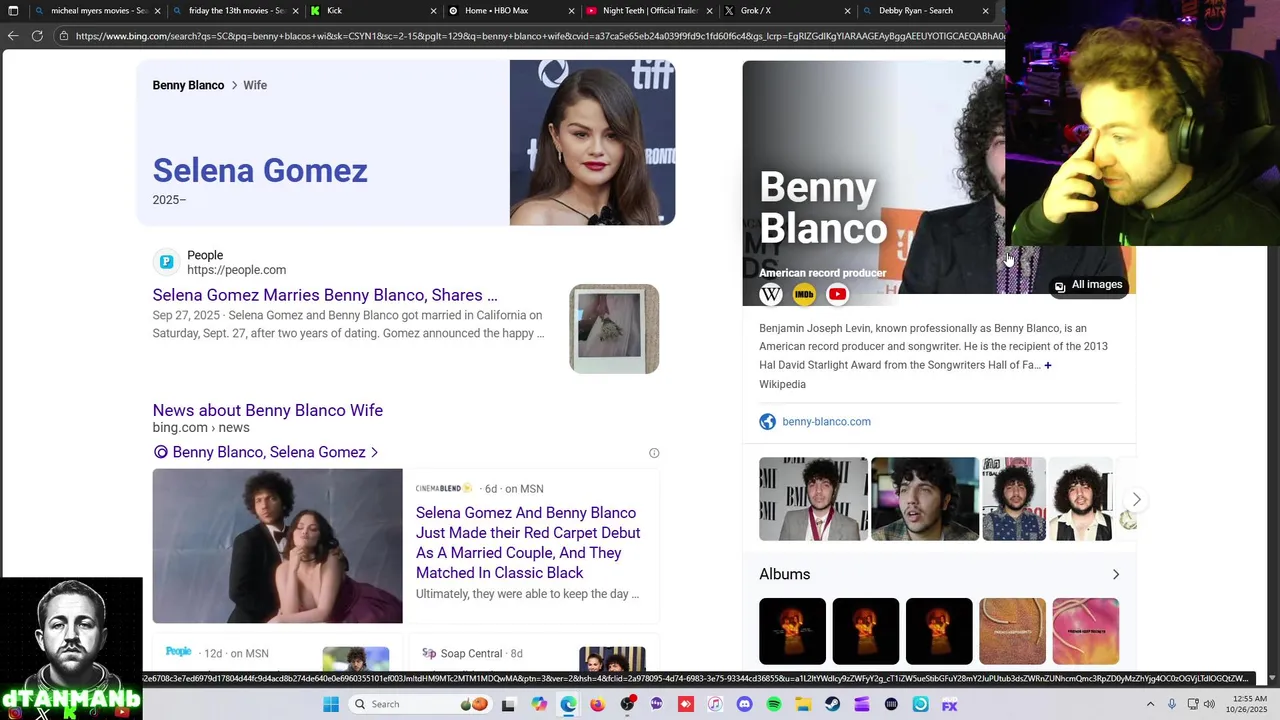1280x720 pixels.
Task: Close the Home HBO Max tab
Action: 572,11
